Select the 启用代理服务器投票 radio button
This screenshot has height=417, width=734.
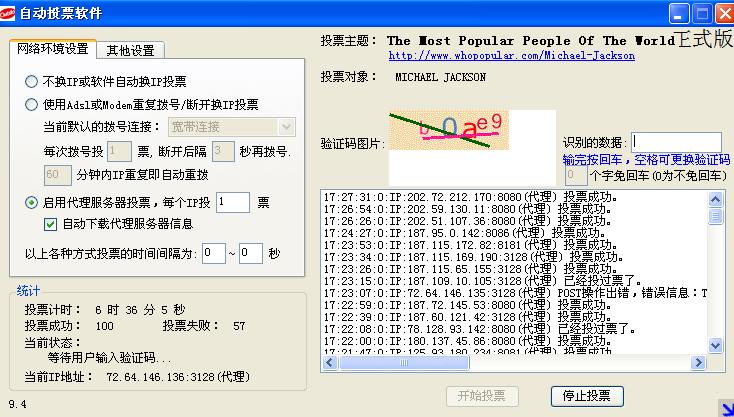coord(32,202)
